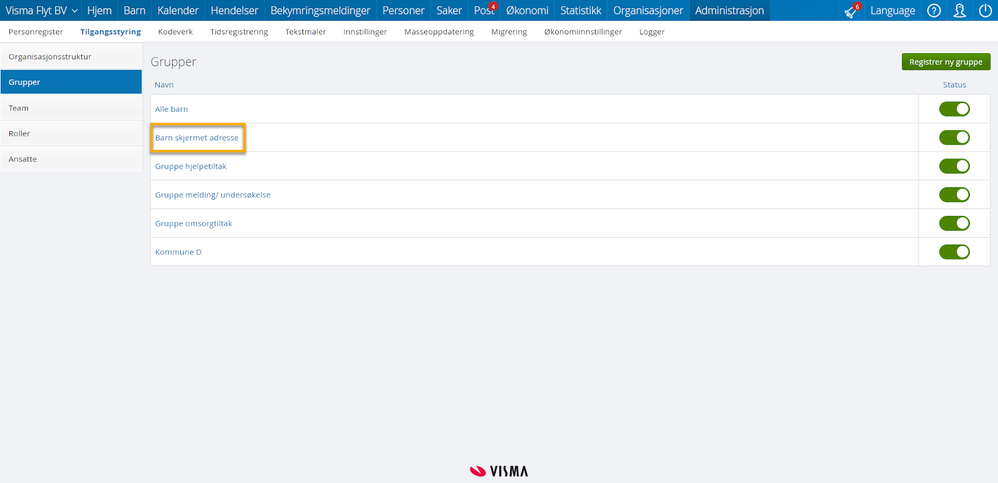Open the Language selector
998x483 pixels.
pyautogui.click(x=892, y=11)
